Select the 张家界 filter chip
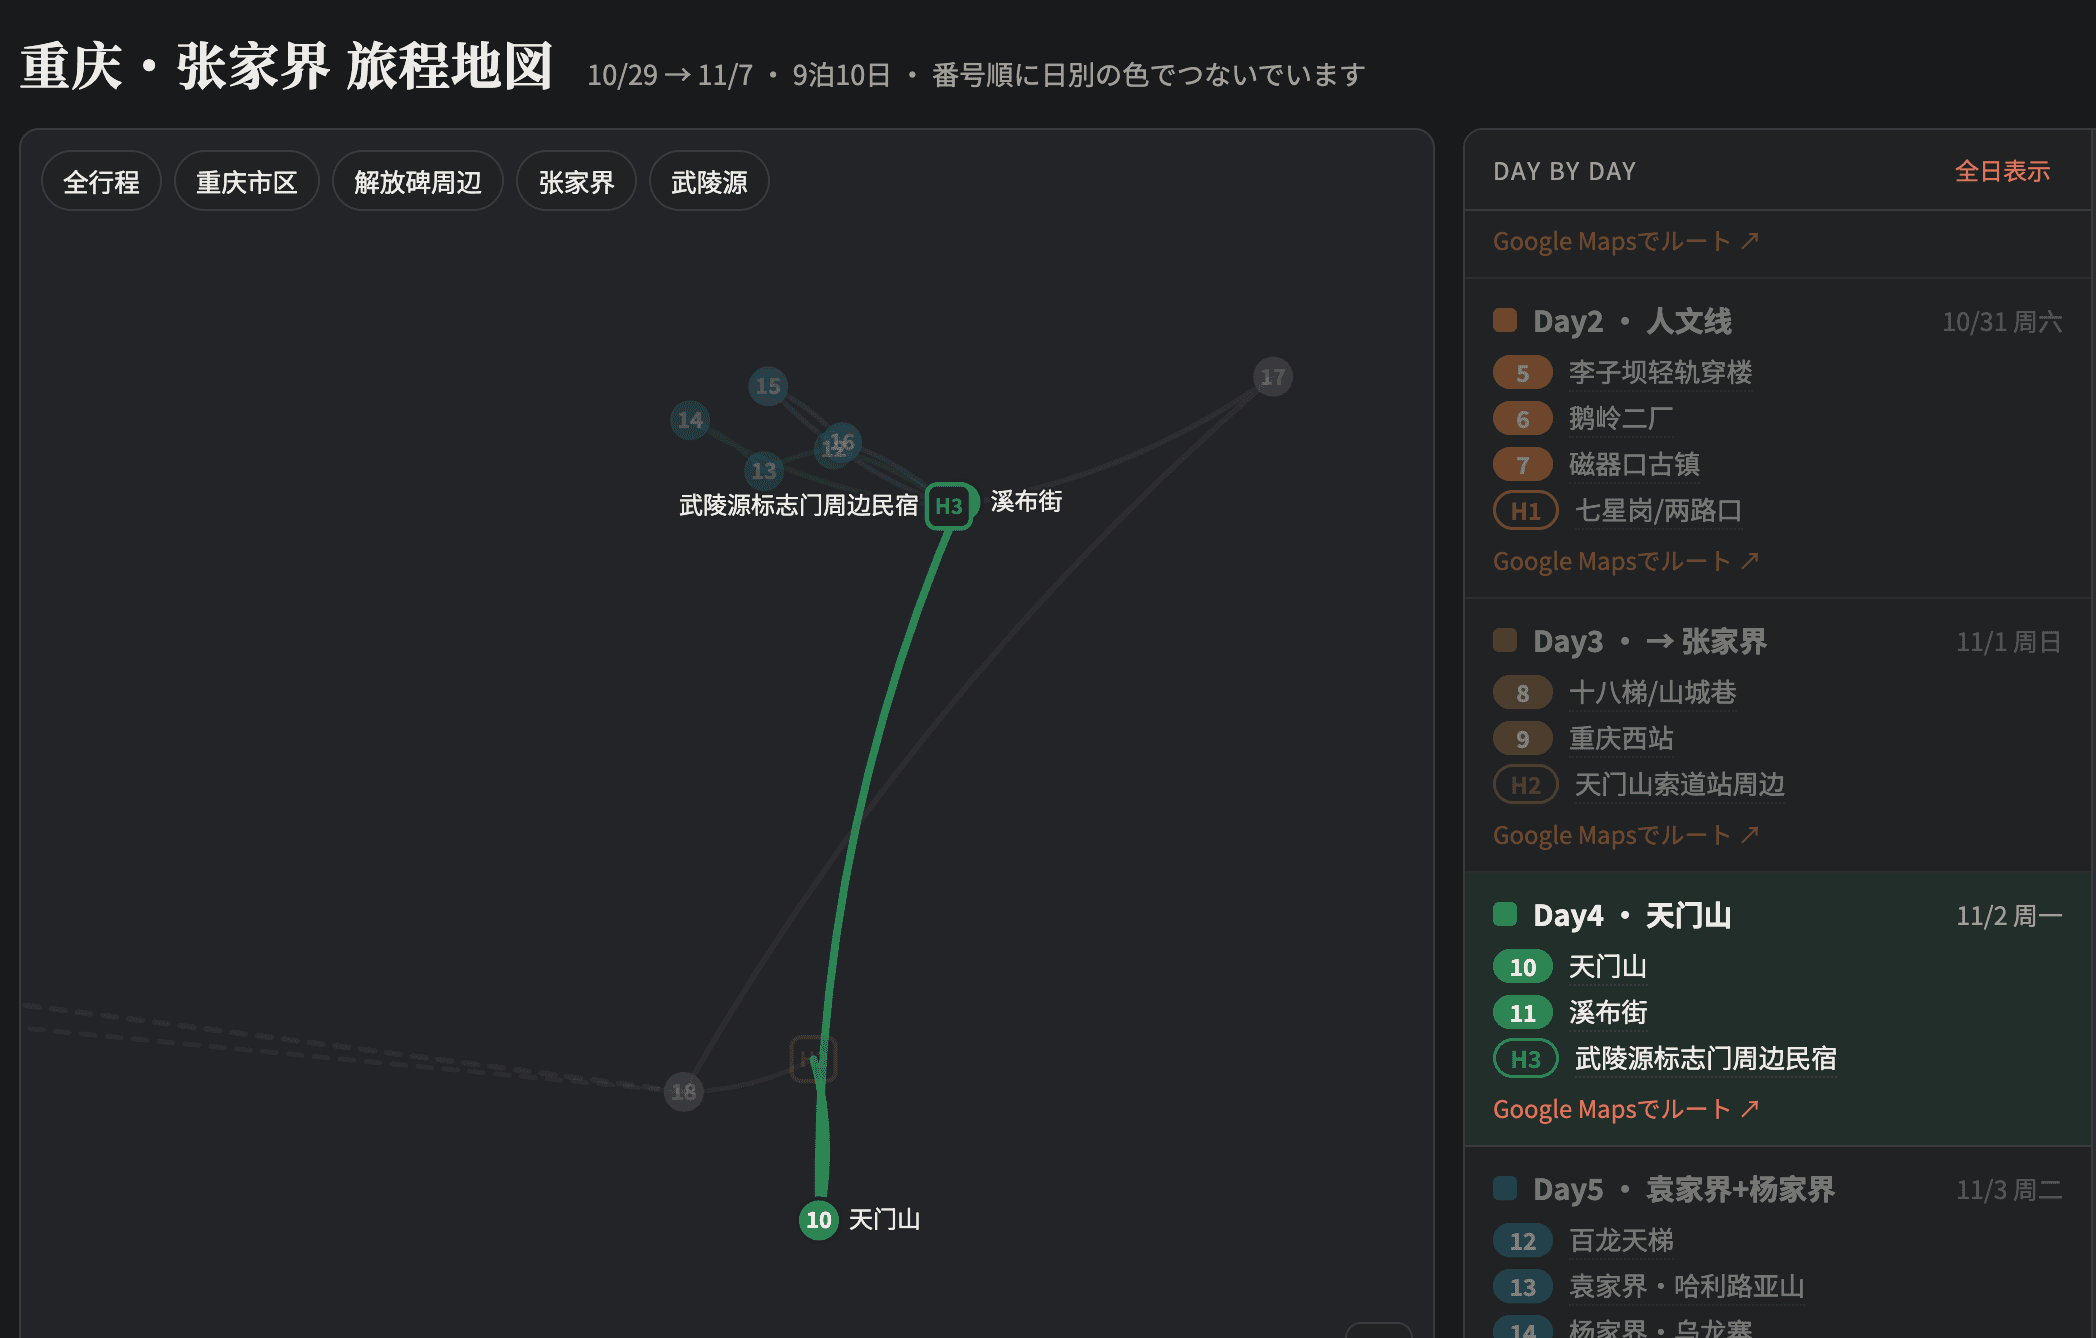The width and height of the screenshot is (2096, 1338). point(576,181)
